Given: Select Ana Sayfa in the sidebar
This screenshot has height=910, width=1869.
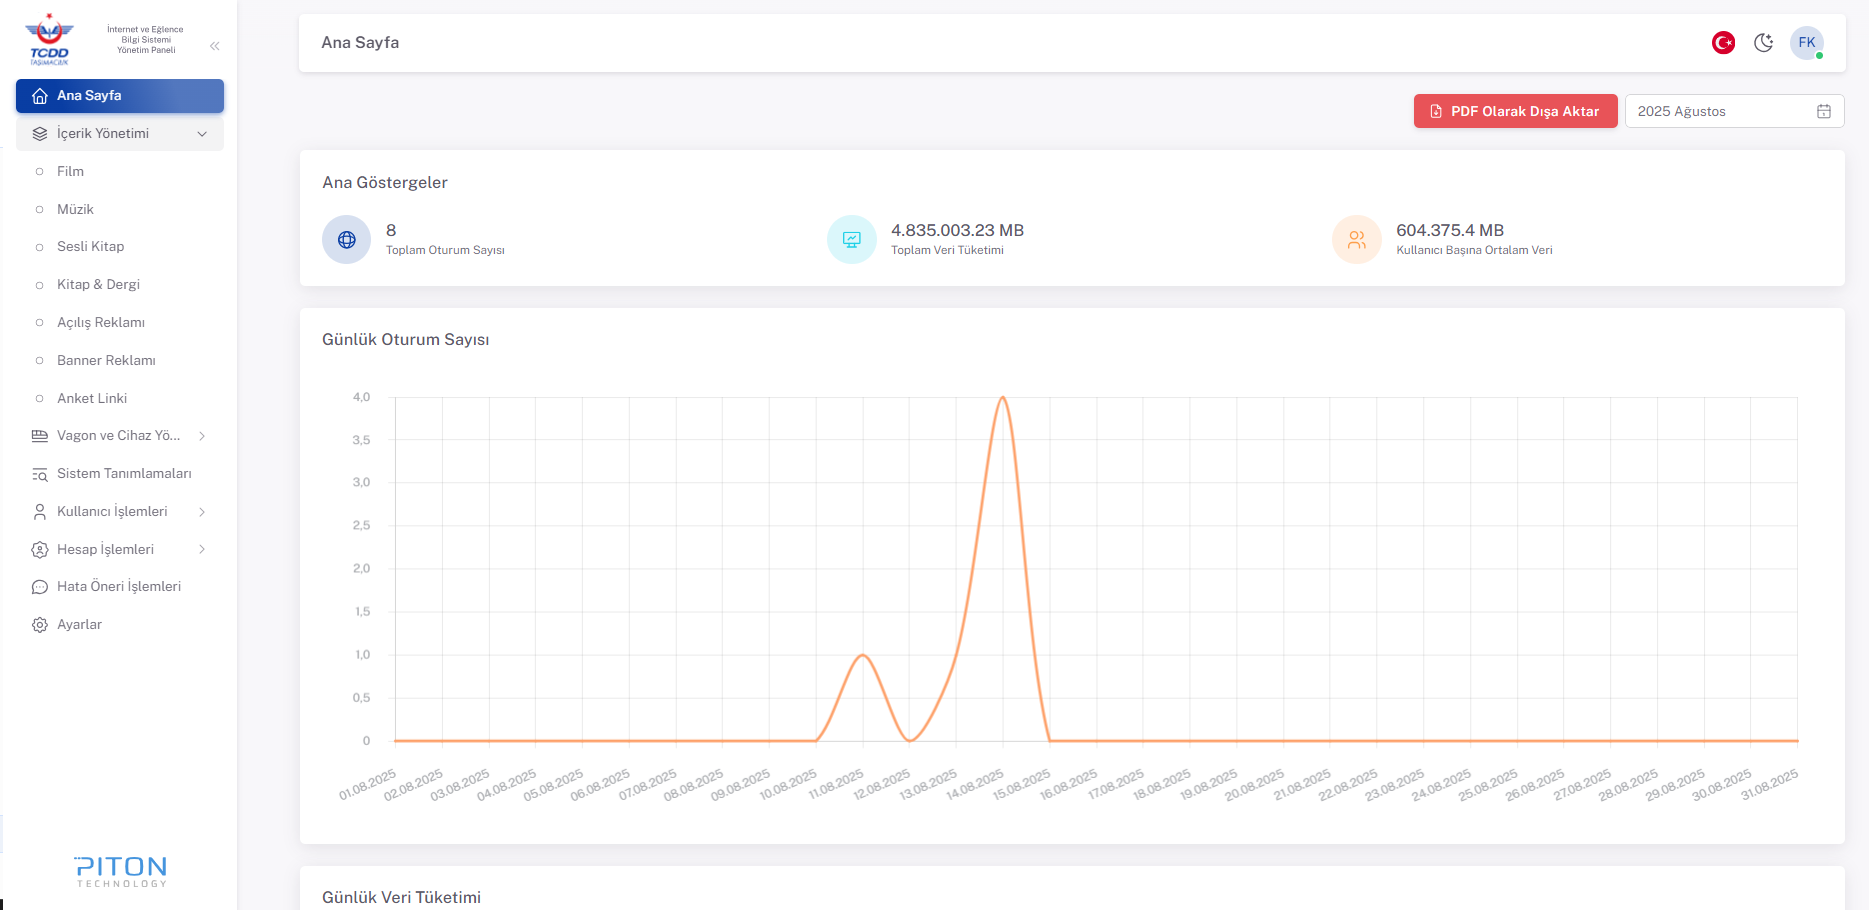Looking at the screenshot, I should pyautogui.click(x=120, y=96).
